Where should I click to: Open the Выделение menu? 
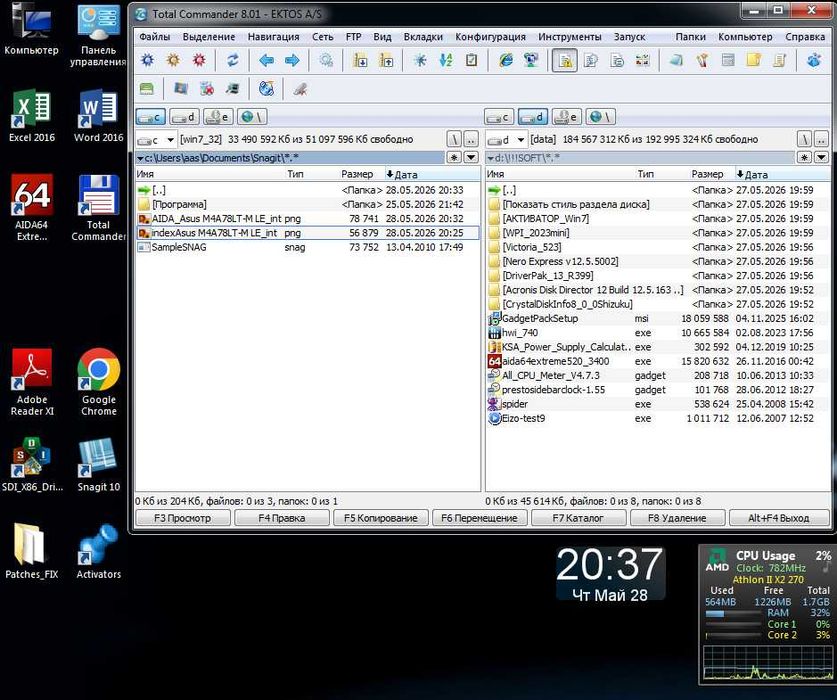[209, 37]
